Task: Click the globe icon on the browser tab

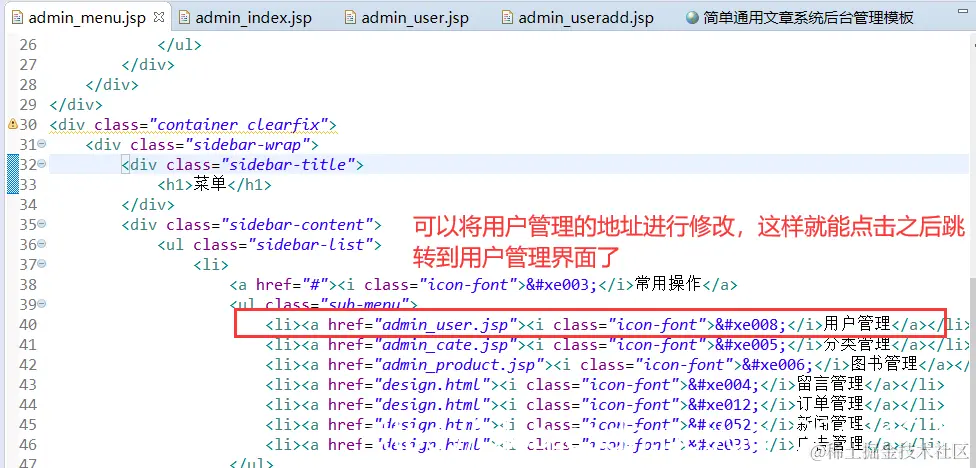Action: pos(692,17)
